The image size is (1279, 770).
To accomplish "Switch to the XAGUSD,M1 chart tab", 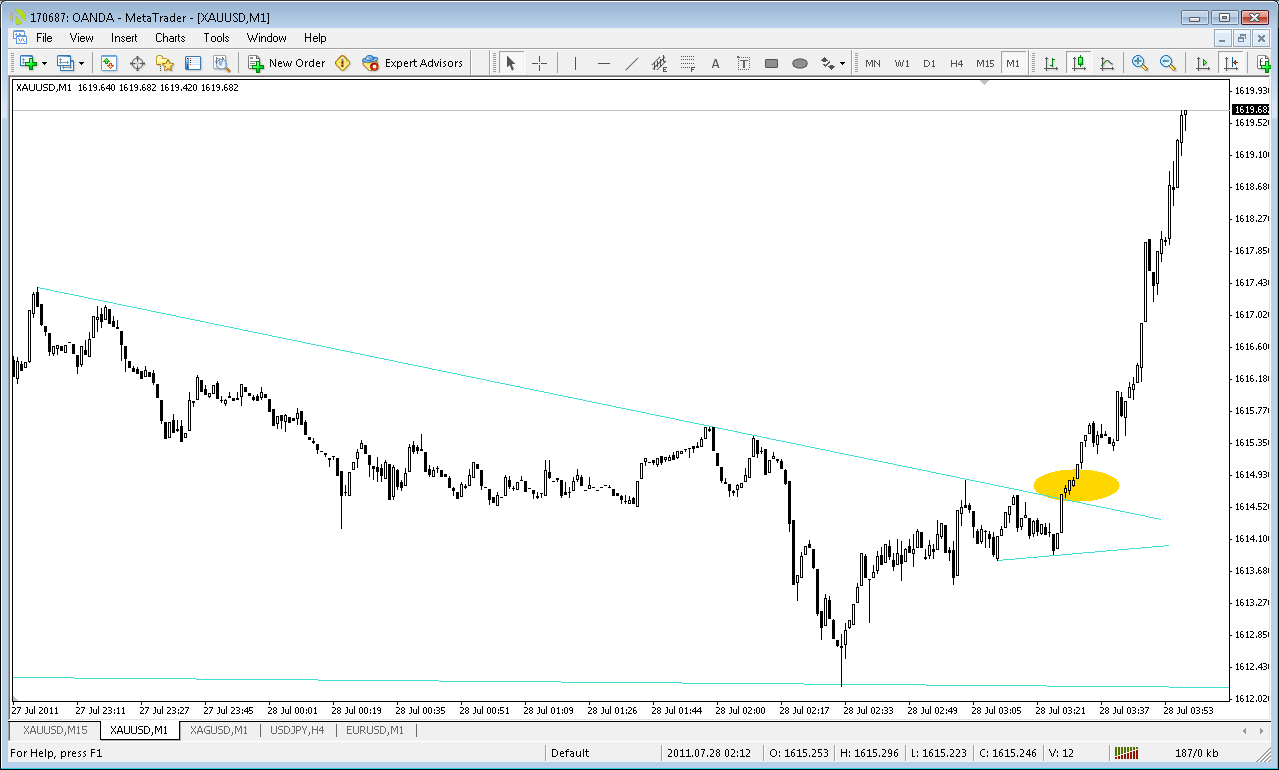I will [x=219, y=731].
